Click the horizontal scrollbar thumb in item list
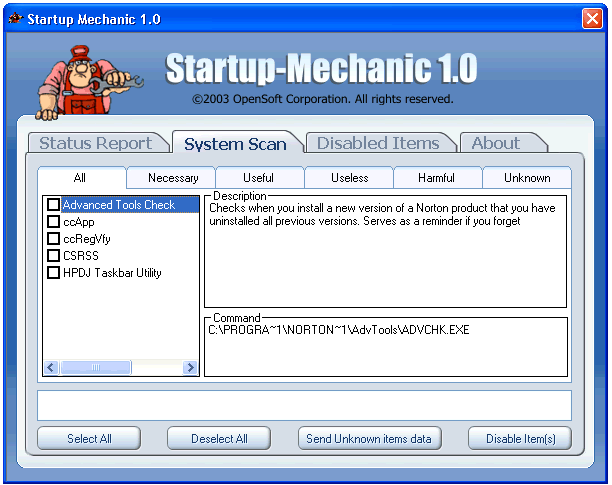This screenshot has width=612, height=485. 95,367
